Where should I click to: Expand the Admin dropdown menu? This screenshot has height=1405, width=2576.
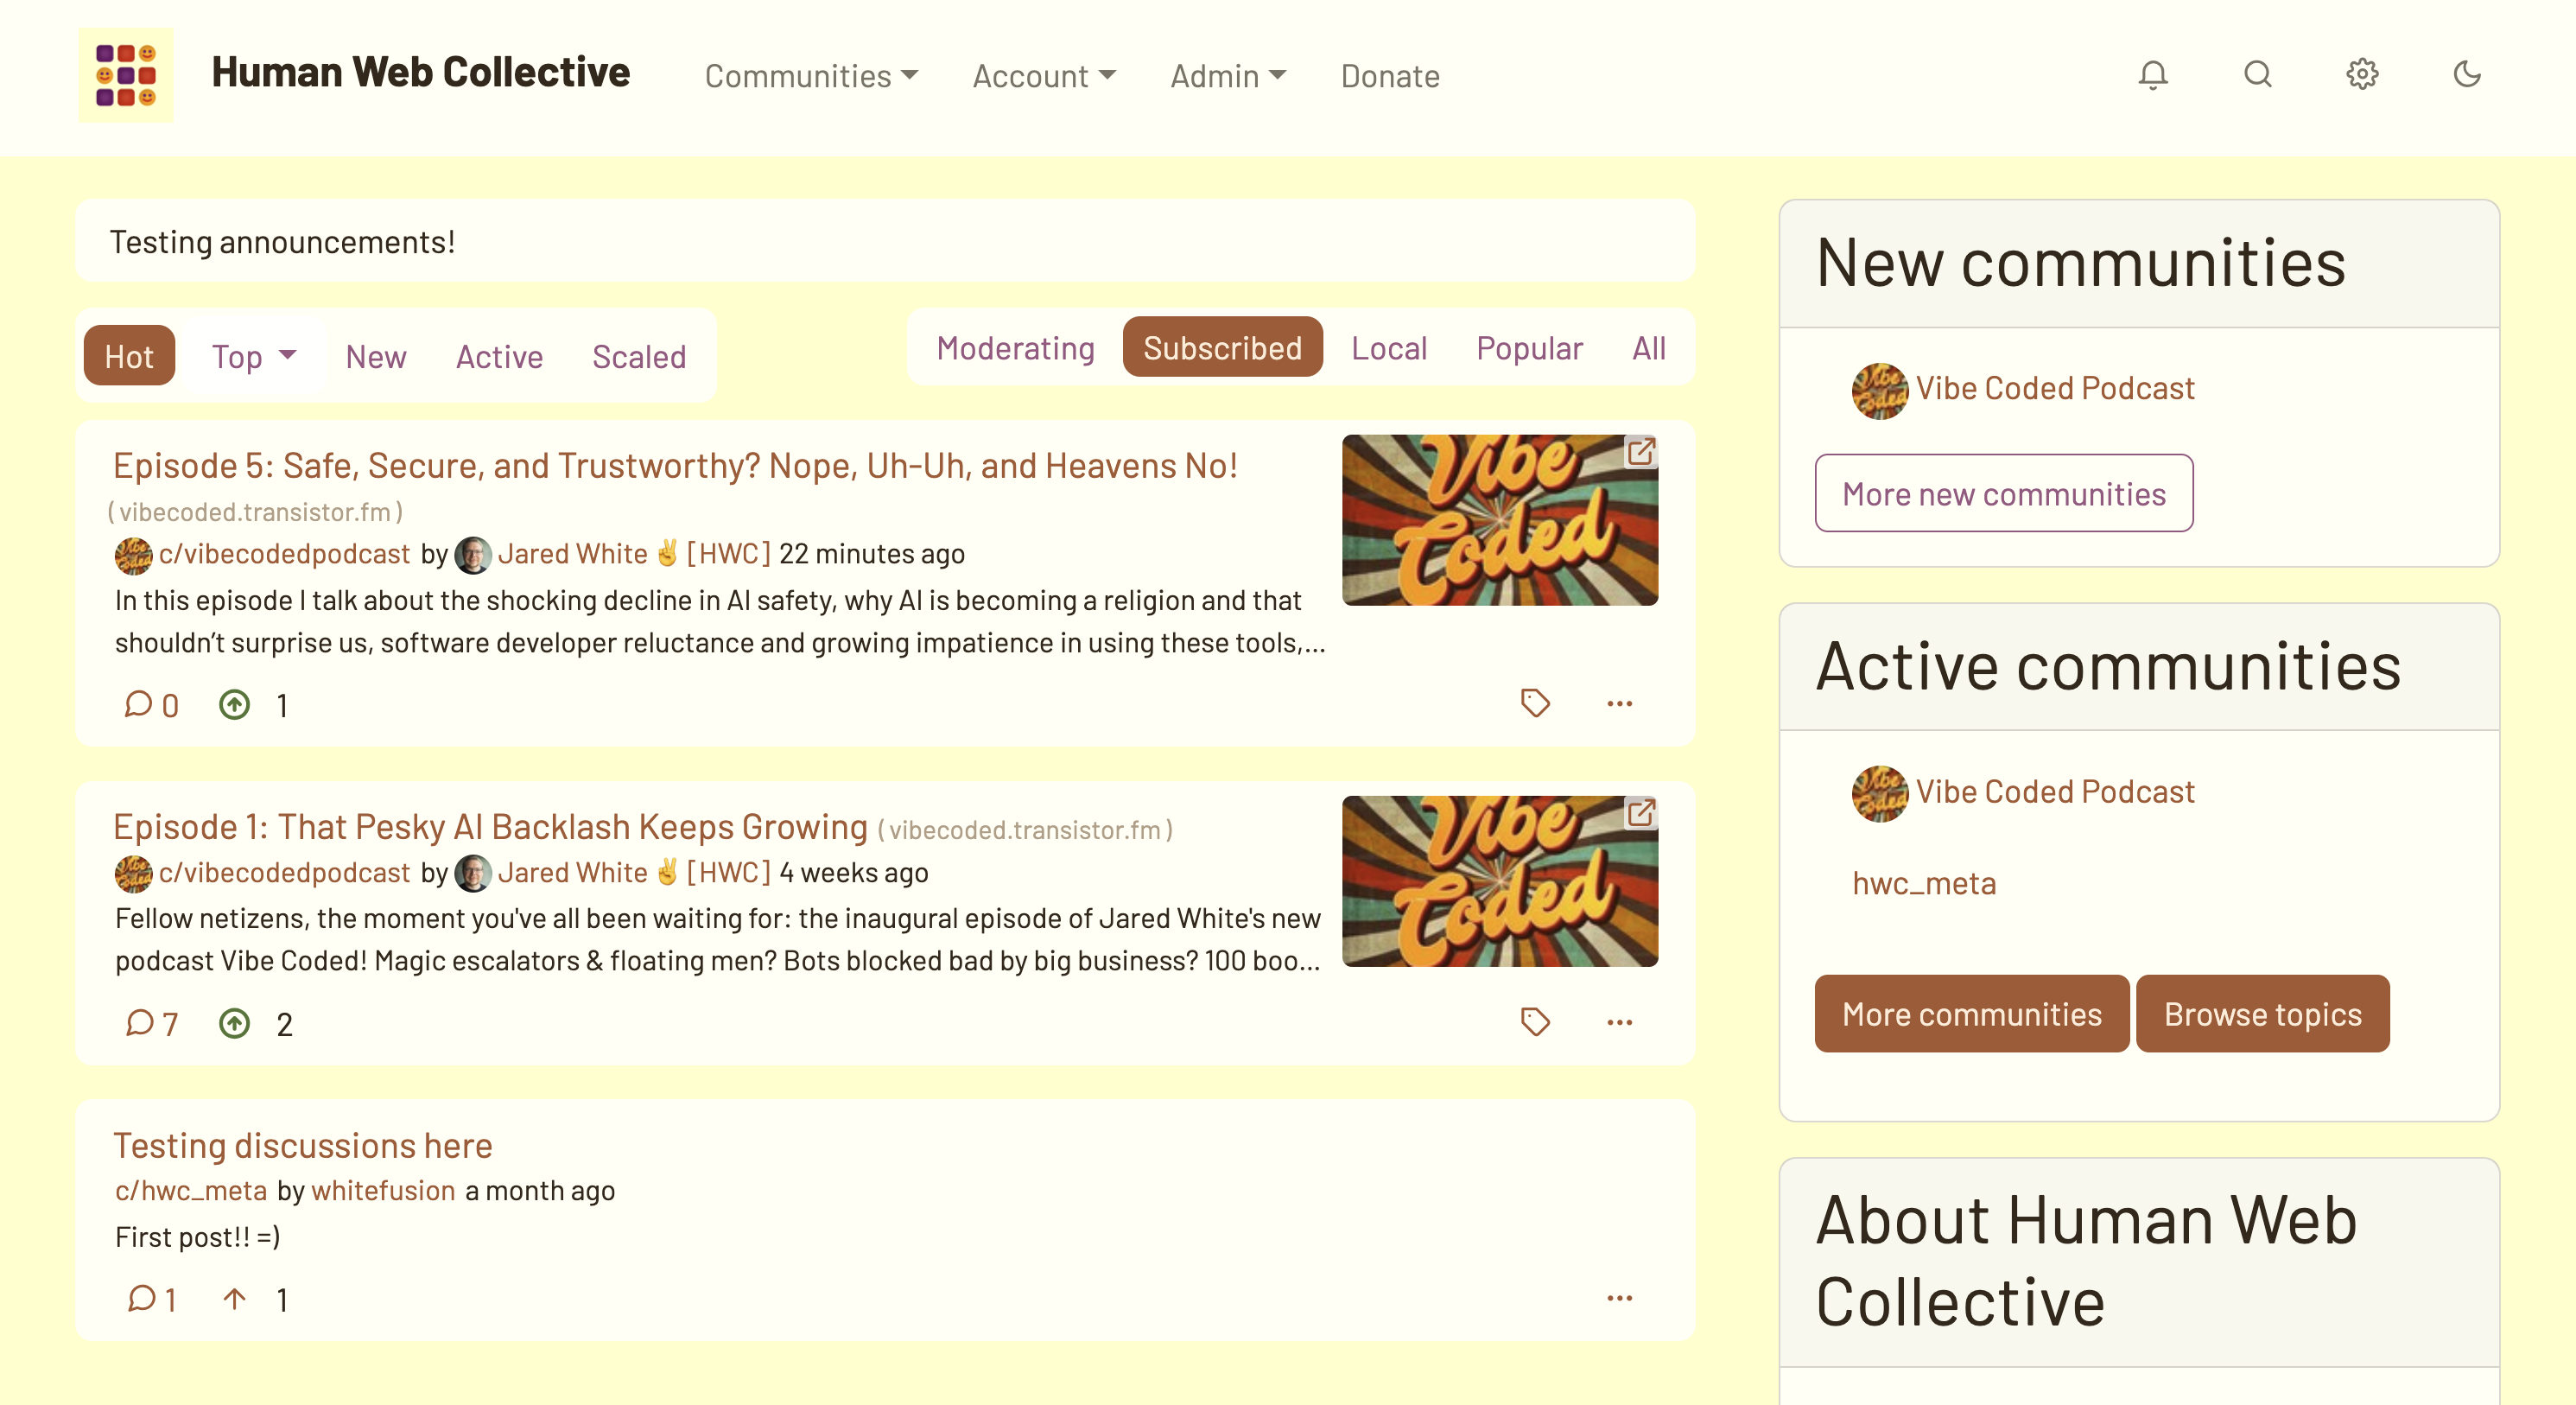click(1228, 76)
